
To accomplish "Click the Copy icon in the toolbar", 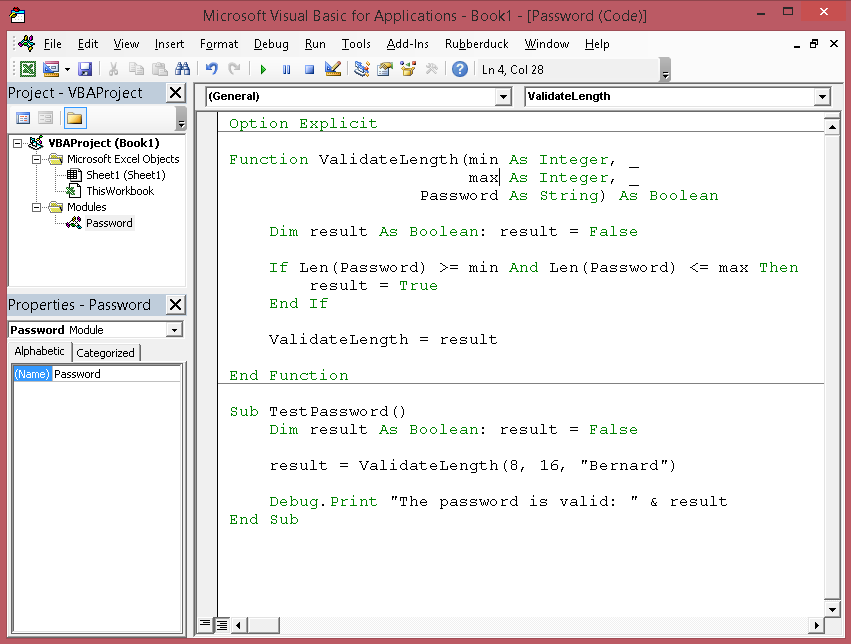I will pos(136,69).
